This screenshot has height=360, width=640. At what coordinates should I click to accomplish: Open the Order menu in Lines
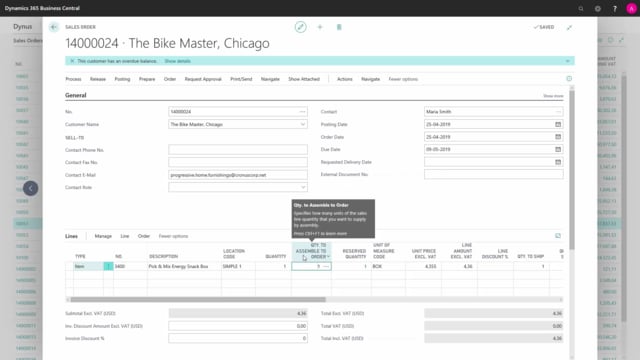(x=144, y=236)
